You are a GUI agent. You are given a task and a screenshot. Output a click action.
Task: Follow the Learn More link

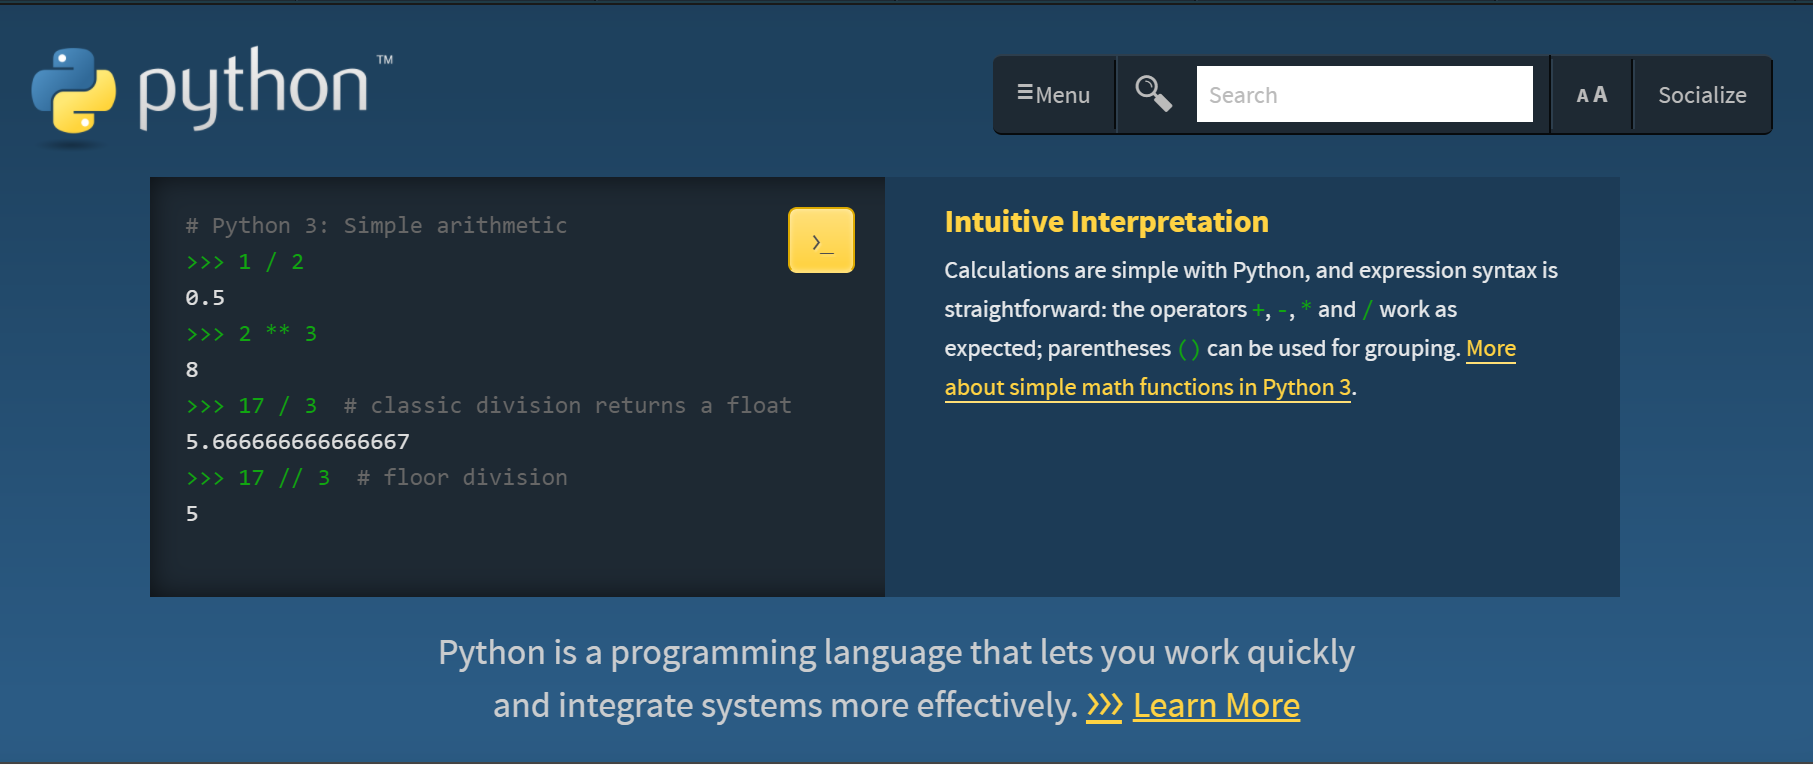1216,706
